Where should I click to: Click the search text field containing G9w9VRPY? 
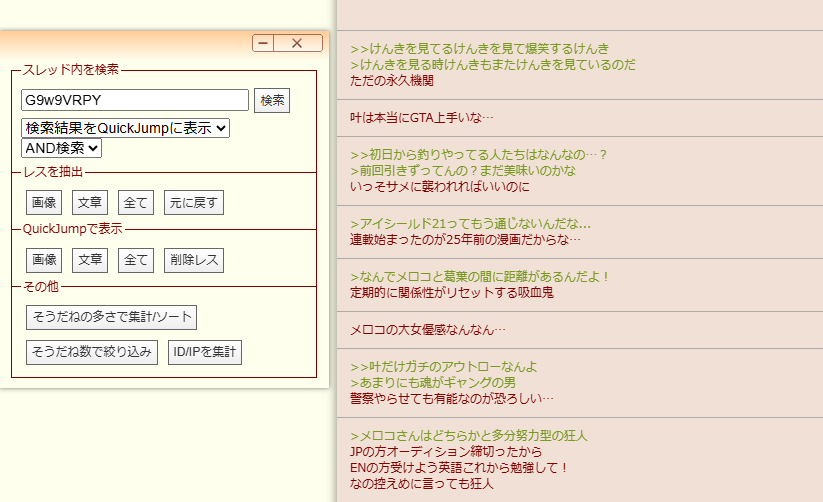(135, 100)
